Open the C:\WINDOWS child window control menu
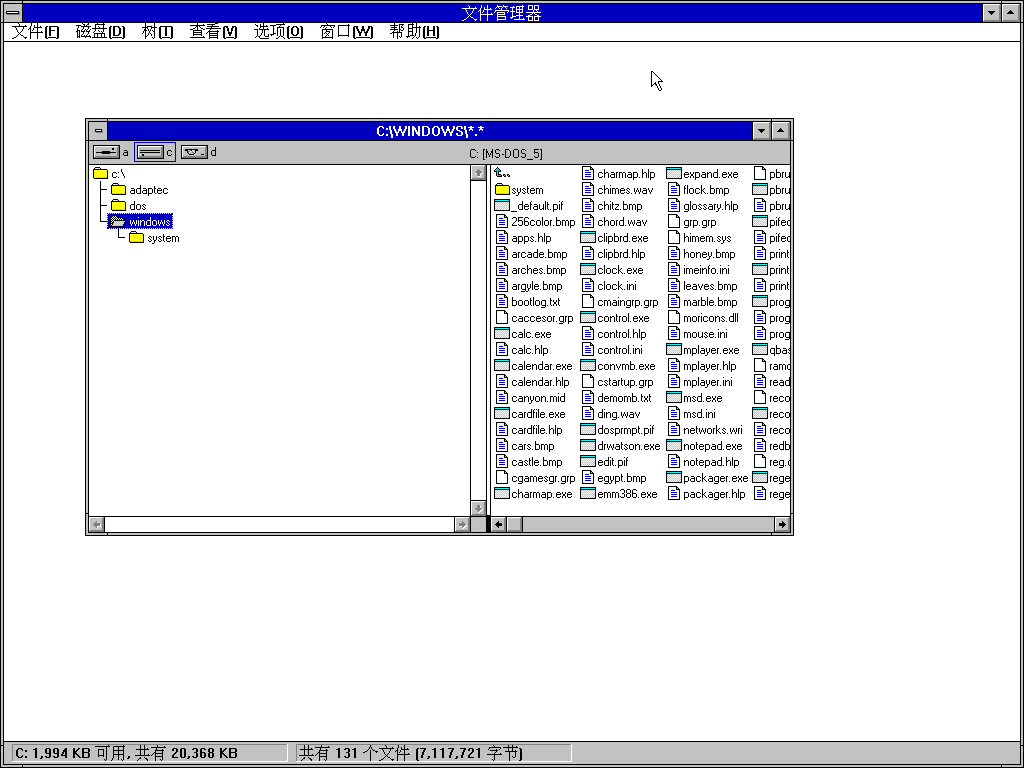 click(97, 131)
